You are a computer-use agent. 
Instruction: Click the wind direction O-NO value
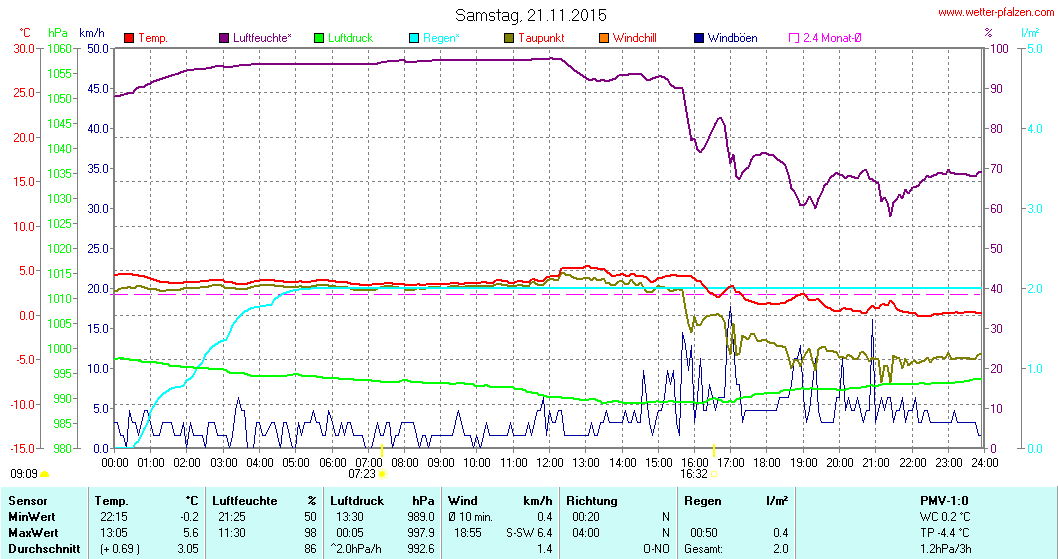tap(657, 549)
